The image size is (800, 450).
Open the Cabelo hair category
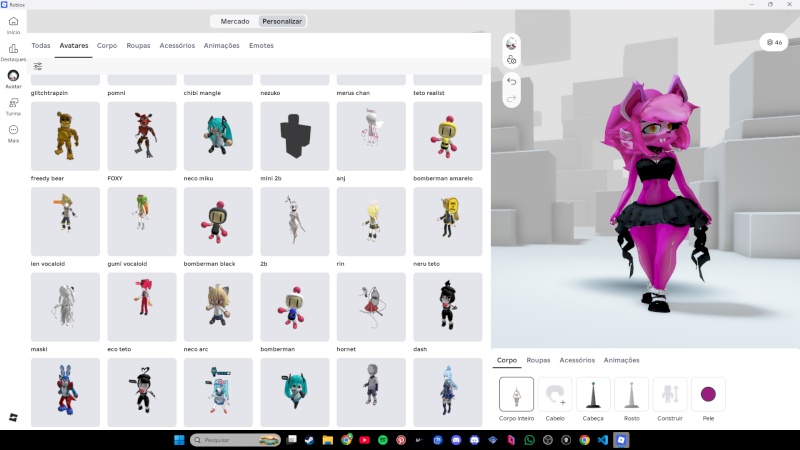(555, 396)
